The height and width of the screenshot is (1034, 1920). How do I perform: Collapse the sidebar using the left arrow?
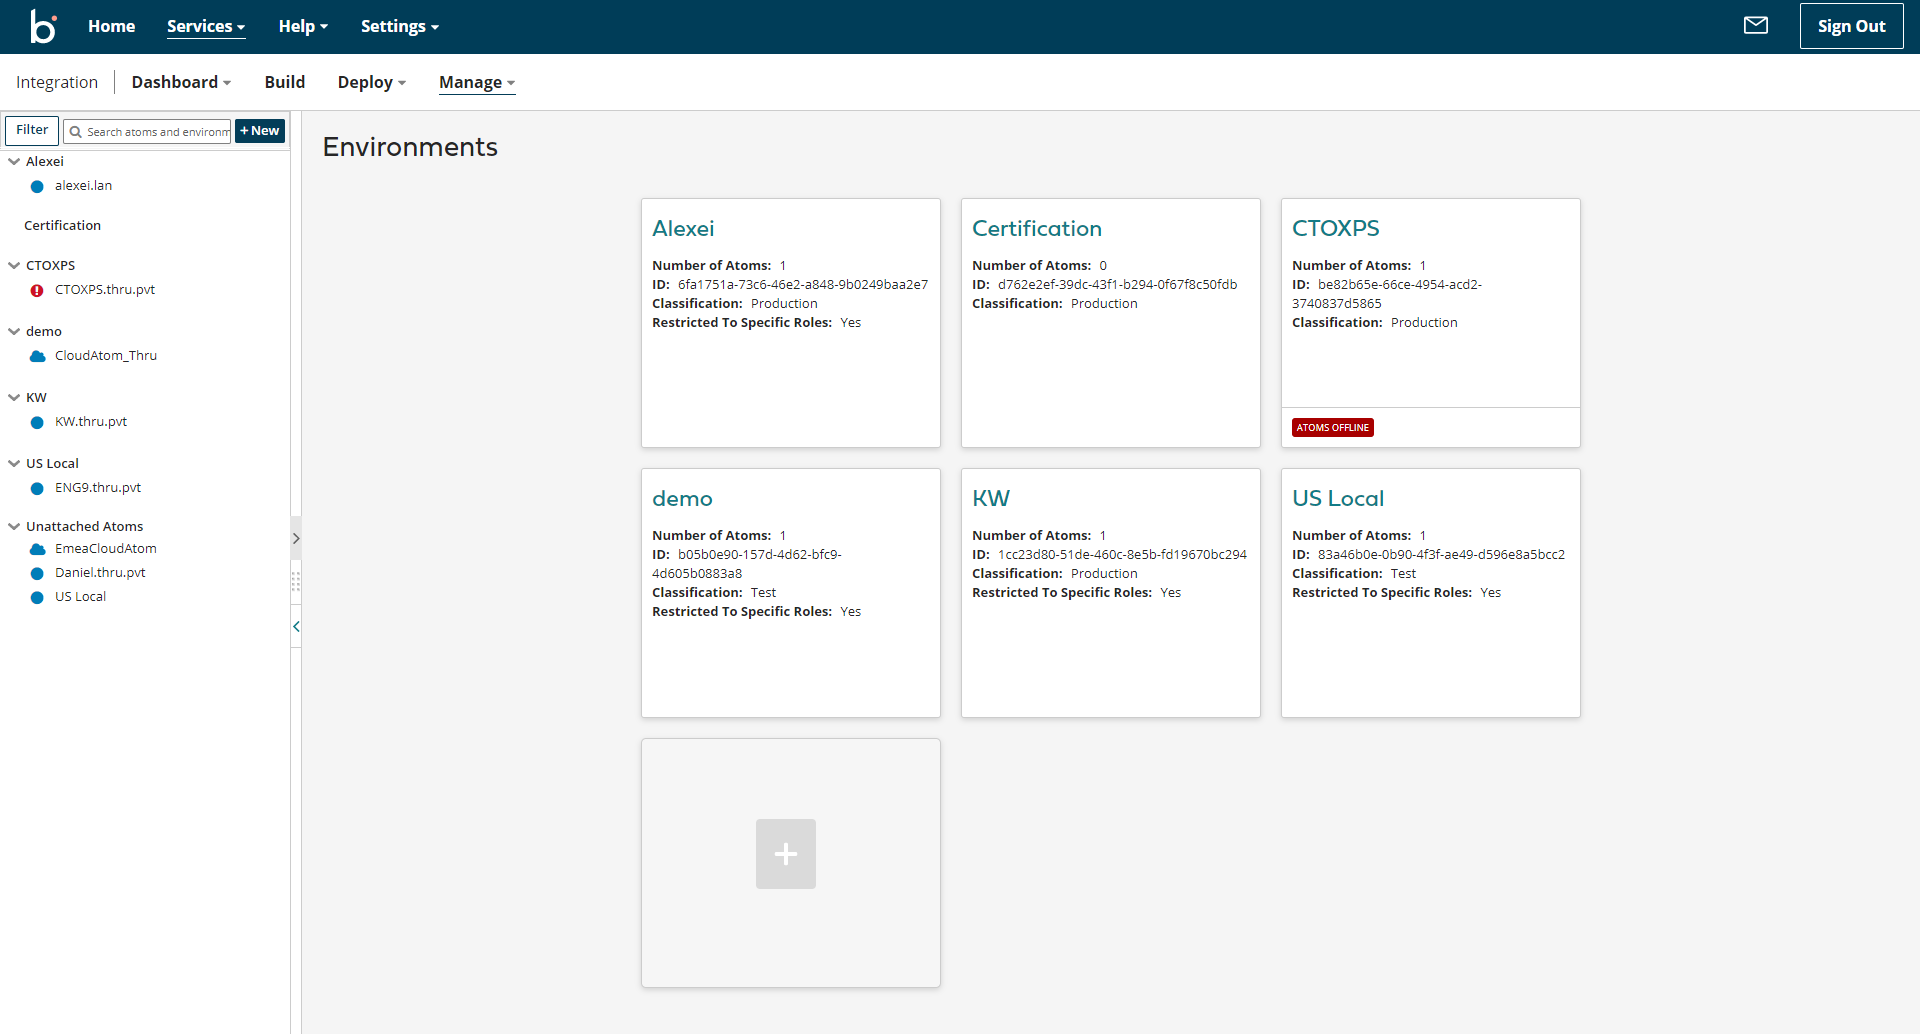296,627
